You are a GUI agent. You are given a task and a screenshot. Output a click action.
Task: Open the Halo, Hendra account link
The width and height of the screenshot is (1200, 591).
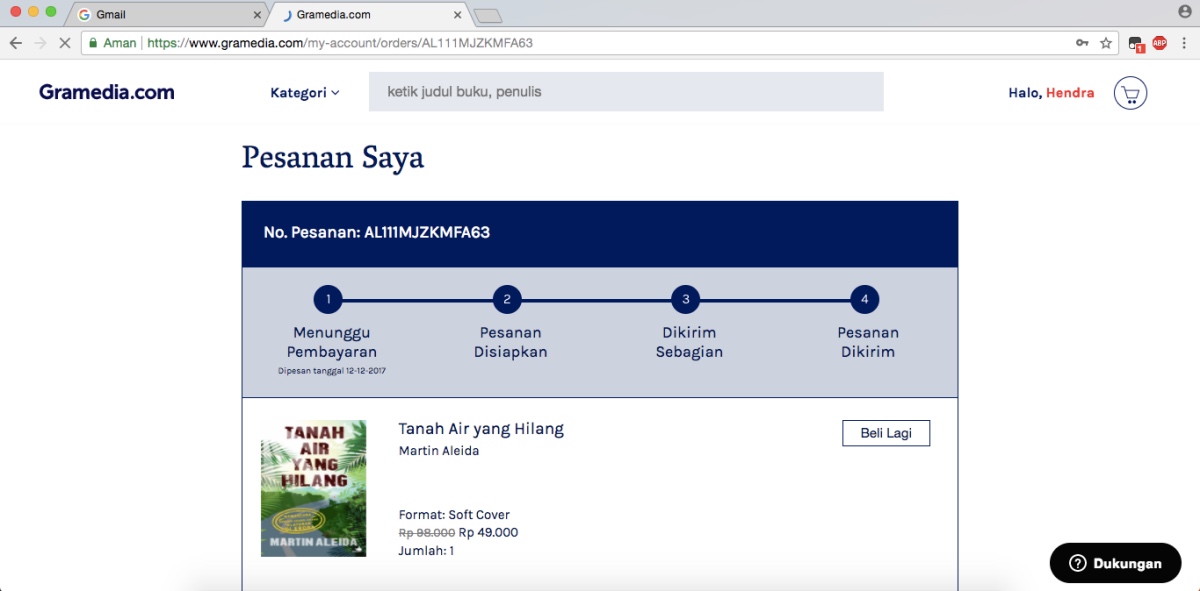tap(1051, 93)
